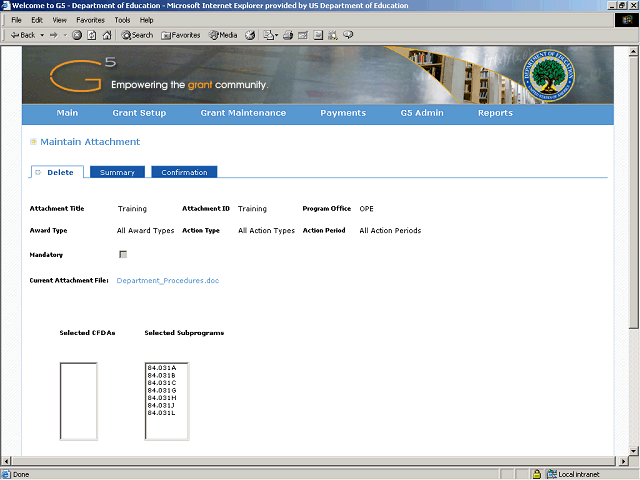Go to the Home page
This screenshot has height=480, width=640.
pyautogui.click(x=107, y=36)
